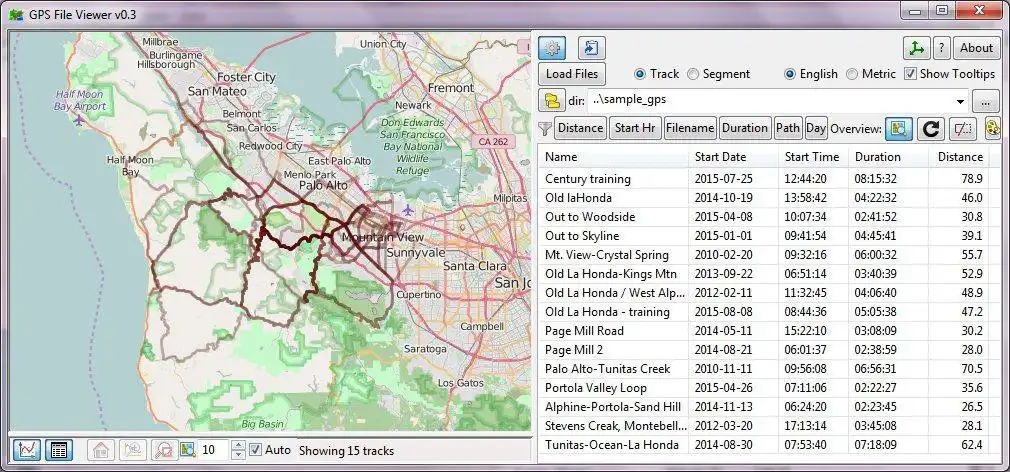
Task: Click the GPS File Viewer title bar icon
Action: tap(15, 15)
